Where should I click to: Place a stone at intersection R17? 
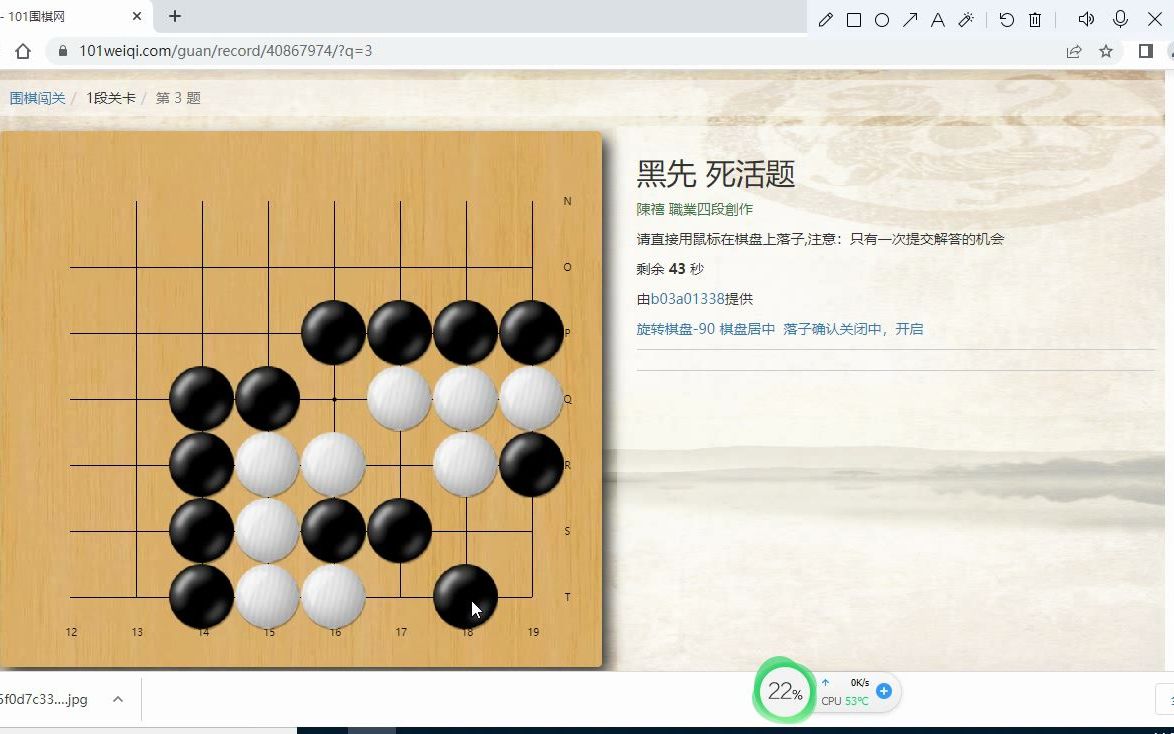click(x=400, y=465)
